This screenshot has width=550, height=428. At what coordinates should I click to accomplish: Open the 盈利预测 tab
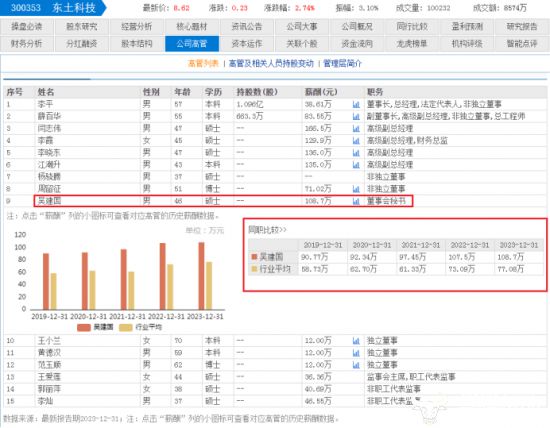point(467,26)
